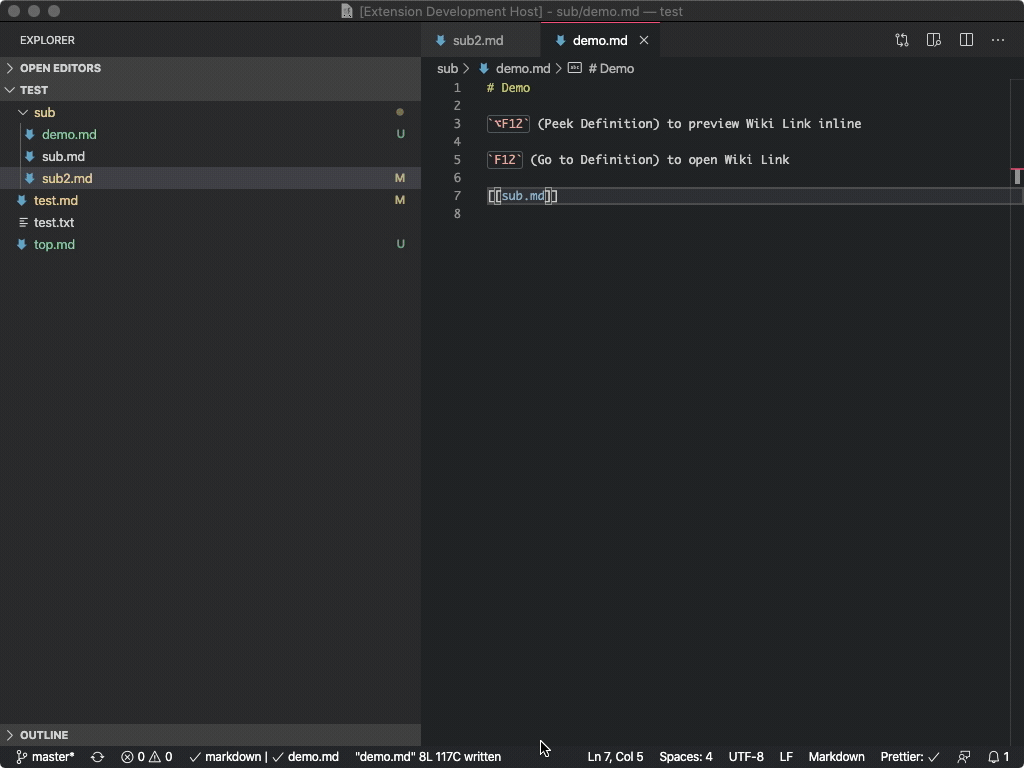Click the demo.md modified tab dot
Screen dimensions: 1024x768
(x=643, y=40)
